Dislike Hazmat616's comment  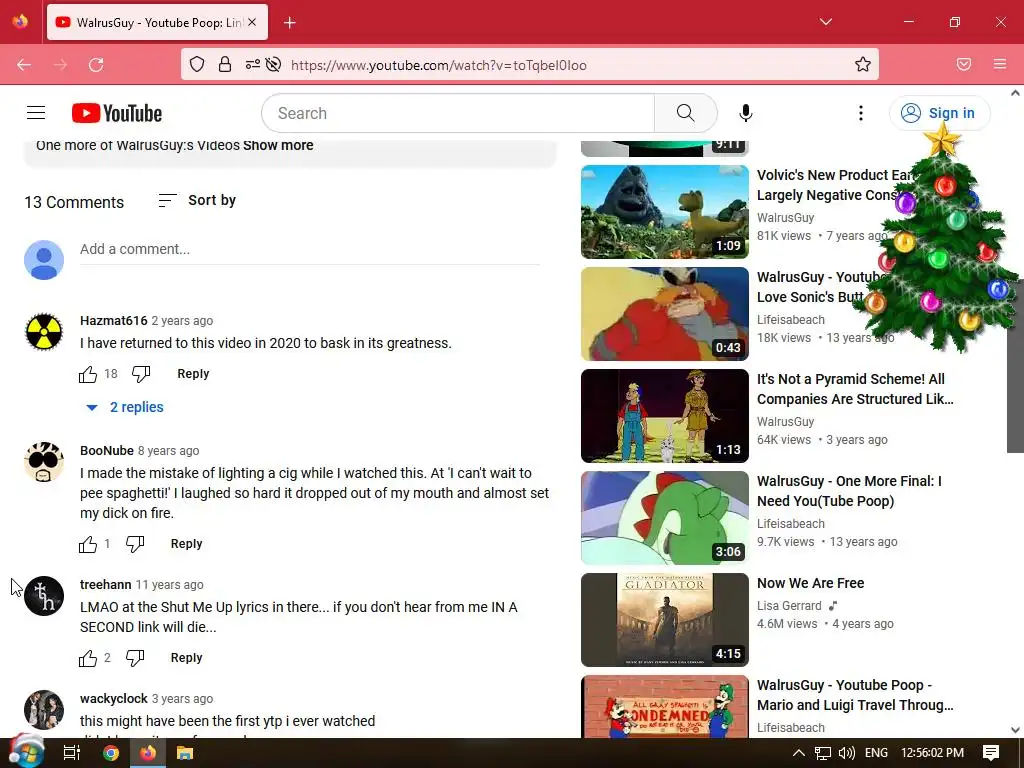(140, 374)
